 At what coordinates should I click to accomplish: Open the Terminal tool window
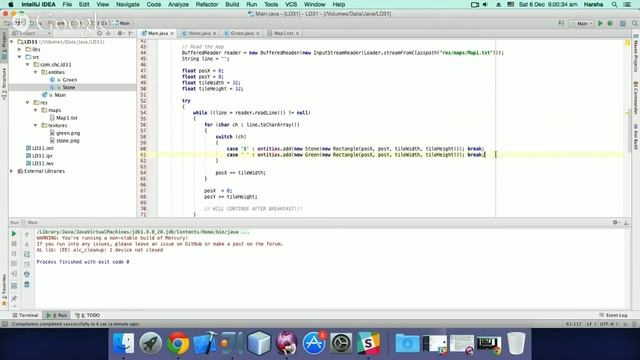25,315
